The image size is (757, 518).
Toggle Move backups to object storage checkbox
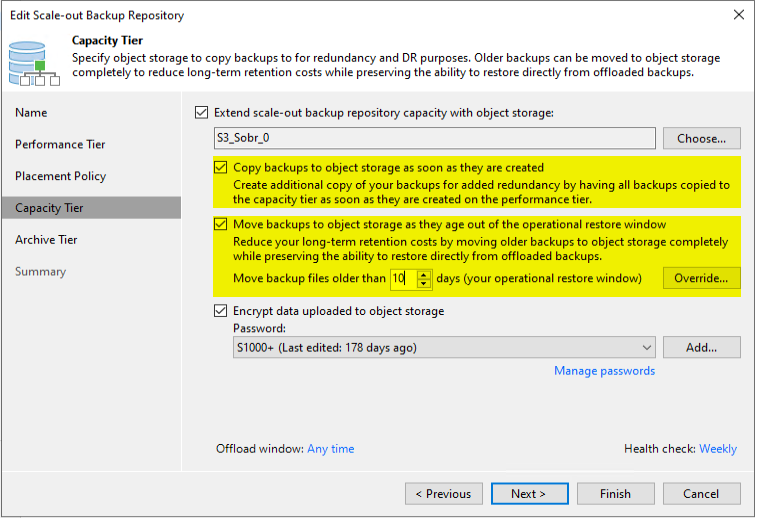221,224
